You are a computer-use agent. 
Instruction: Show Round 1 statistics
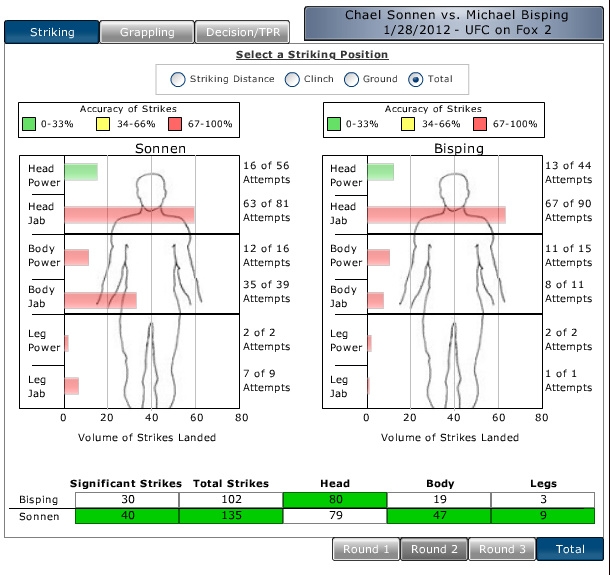tap(366, 549)
